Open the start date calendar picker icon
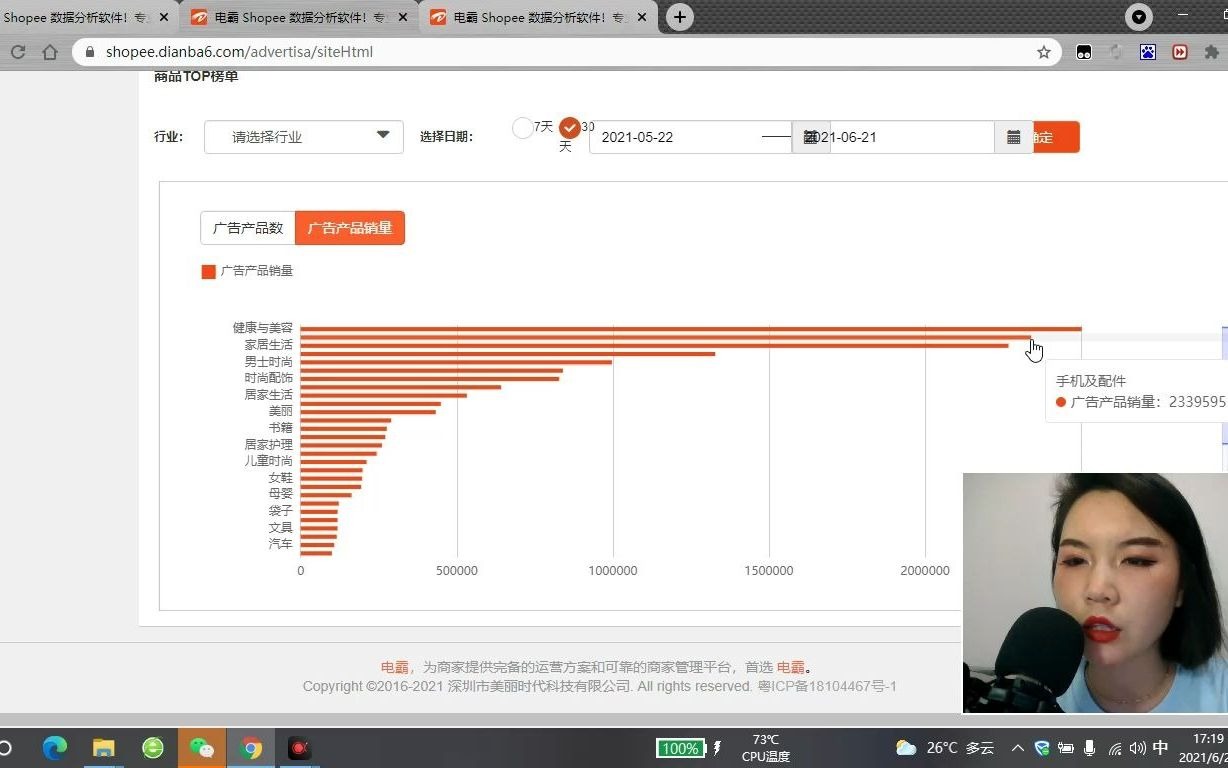This screenshot has height=768, width=1228. pos(811,137)
